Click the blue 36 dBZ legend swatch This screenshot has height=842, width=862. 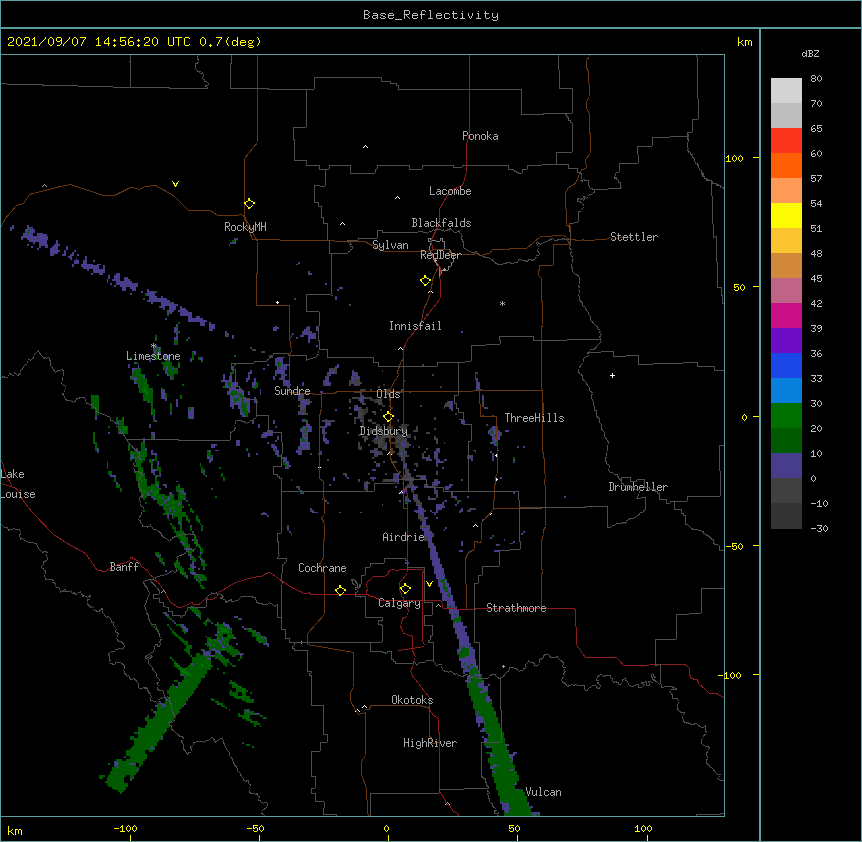point(786,365)
